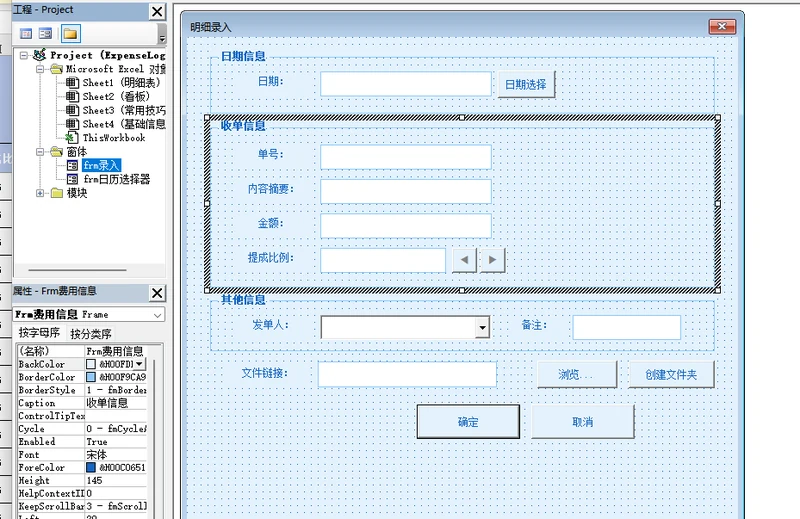Image resolution: width=800 pixels, height=519 pixels.
Task: Click the frm日历选择器 form icon
Action: [x=72, y=179]
